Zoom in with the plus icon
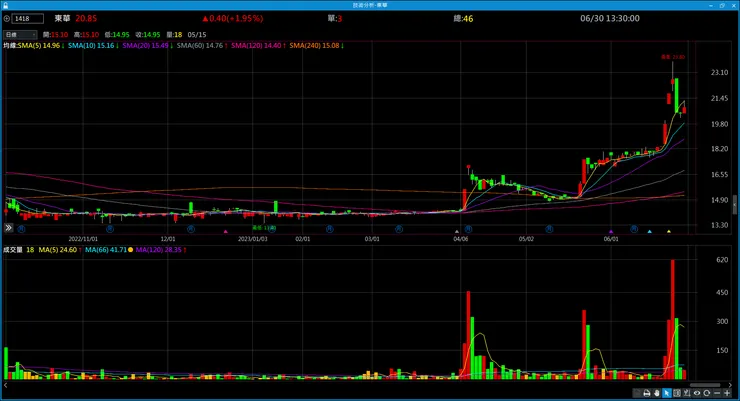The image size is (740, 401). click(x=727, y=393)
